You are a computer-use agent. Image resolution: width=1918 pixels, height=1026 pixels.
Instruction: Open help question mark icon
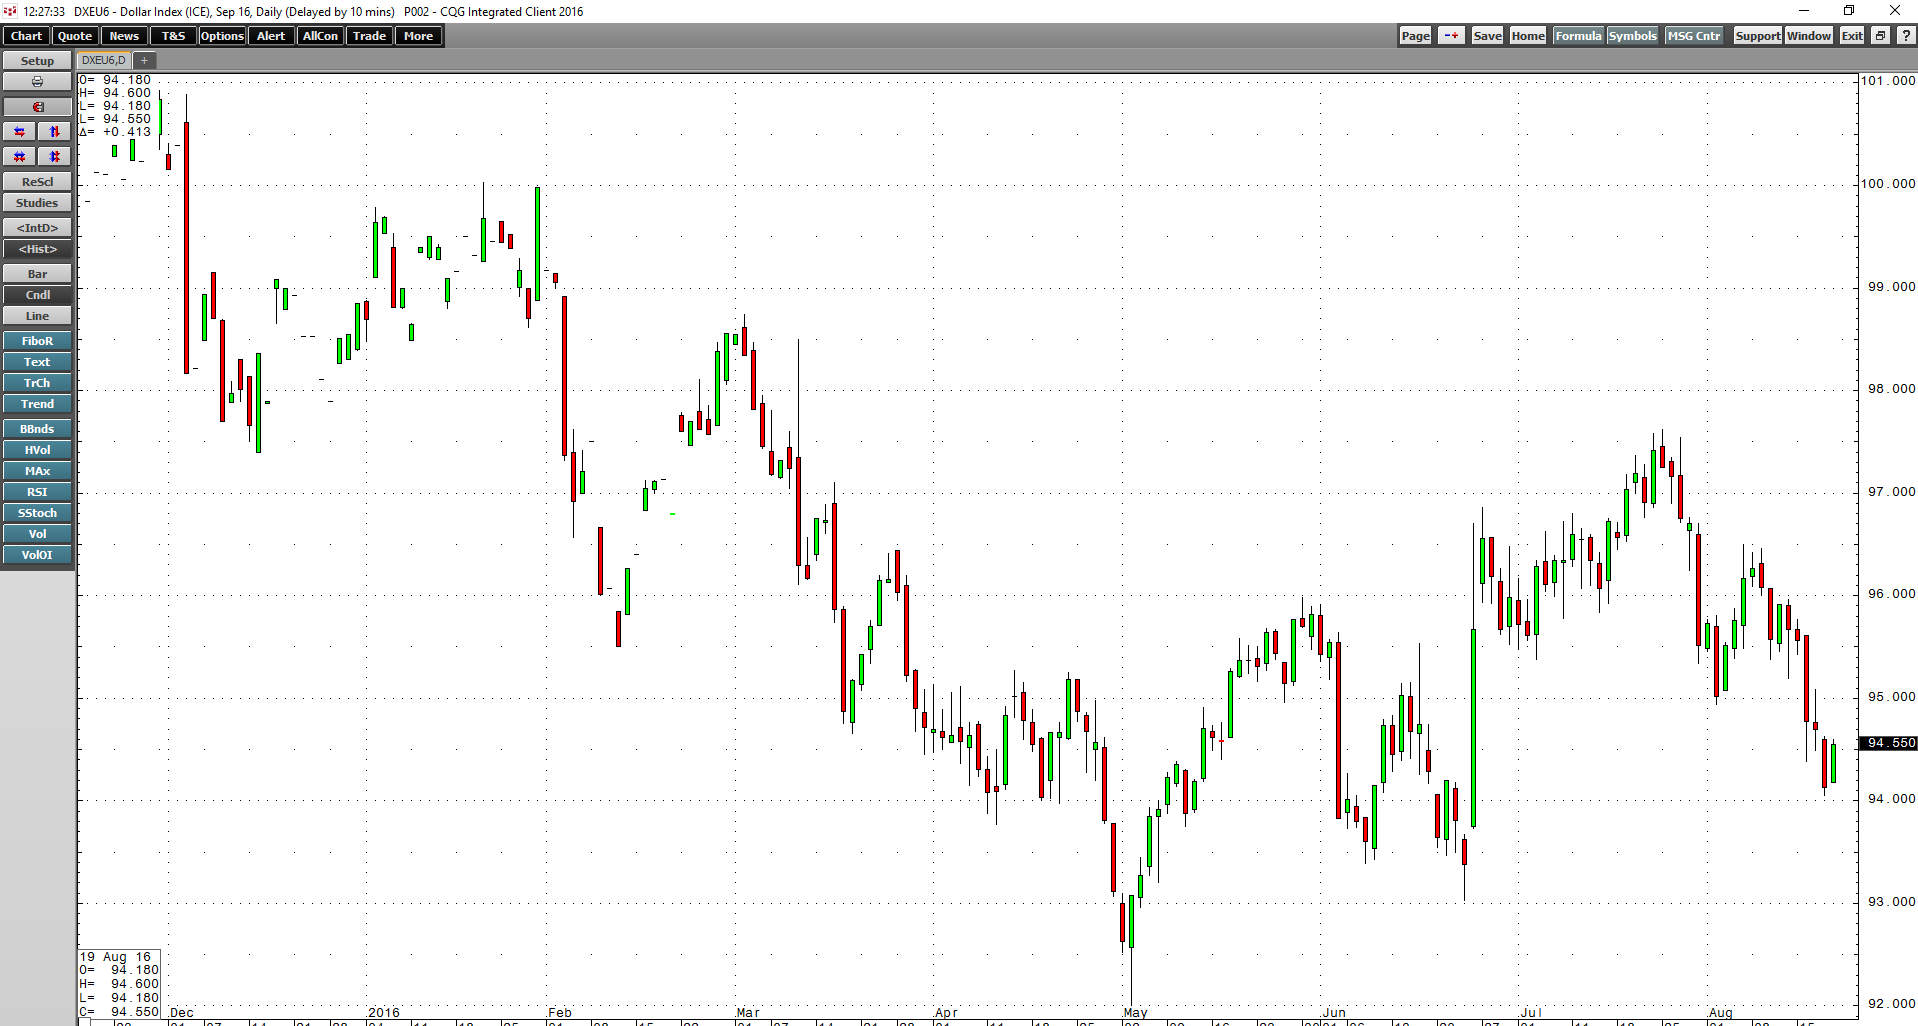tap(1906, 36)
